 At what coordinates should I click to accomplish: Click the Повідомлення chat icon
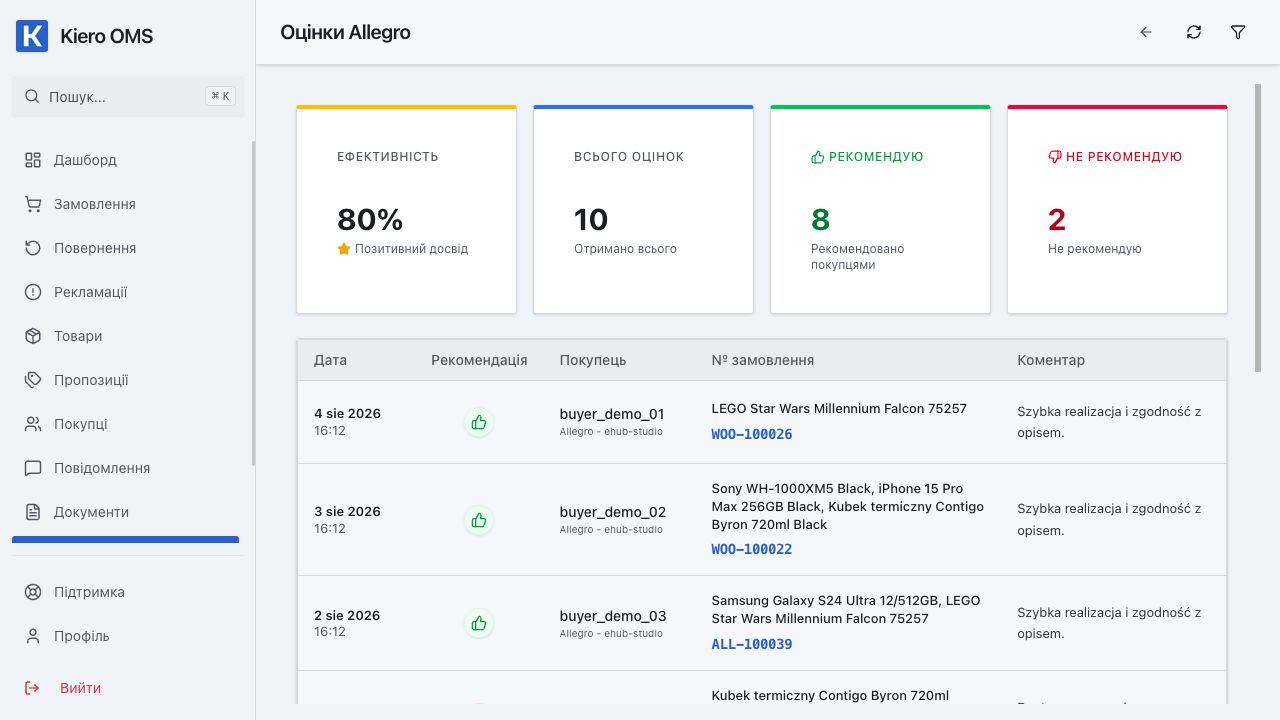[33, 468]
